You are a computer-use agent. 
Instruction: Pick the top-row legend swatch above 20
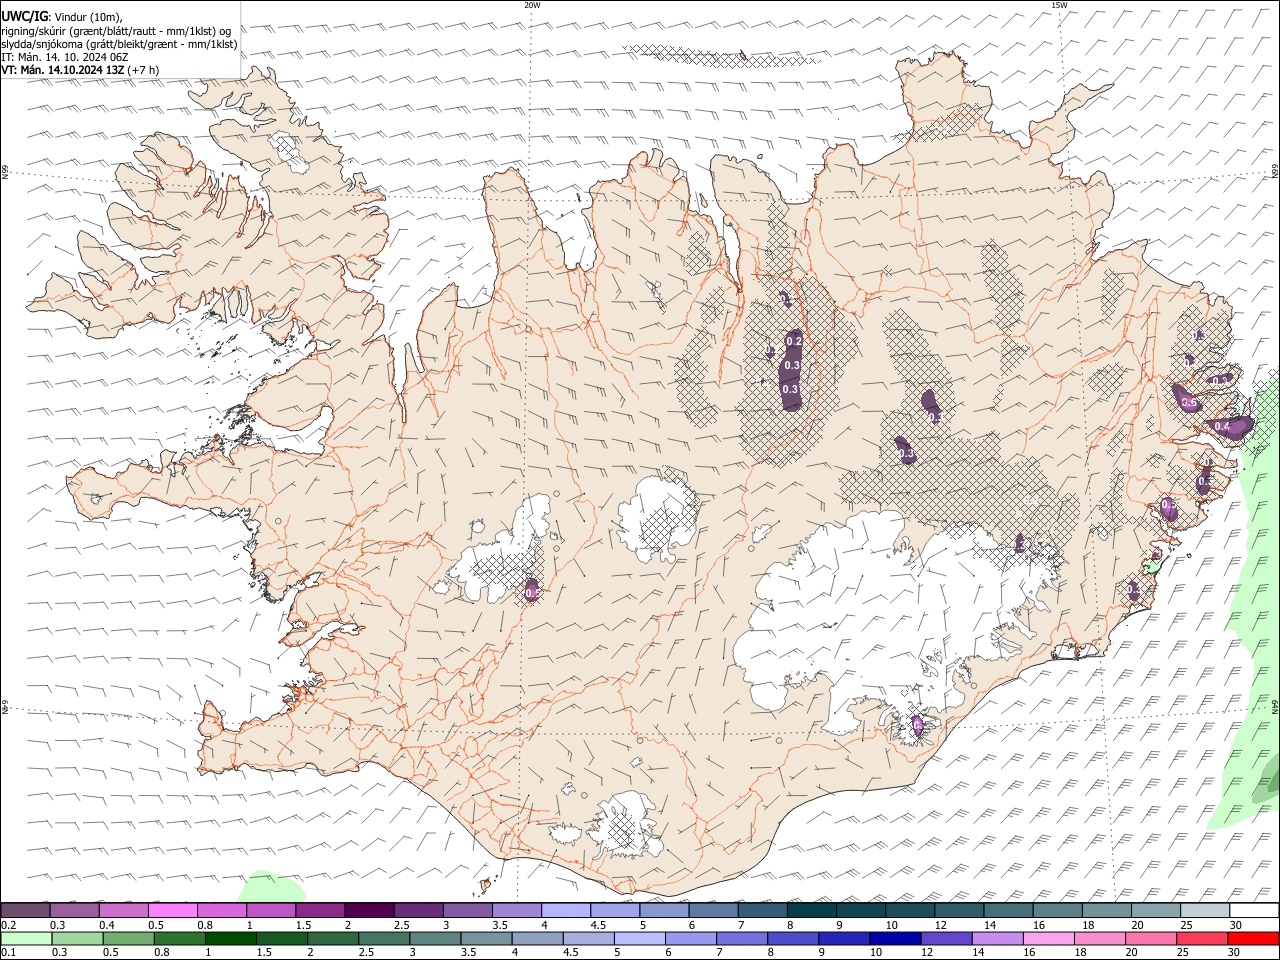click(1154, 910)
